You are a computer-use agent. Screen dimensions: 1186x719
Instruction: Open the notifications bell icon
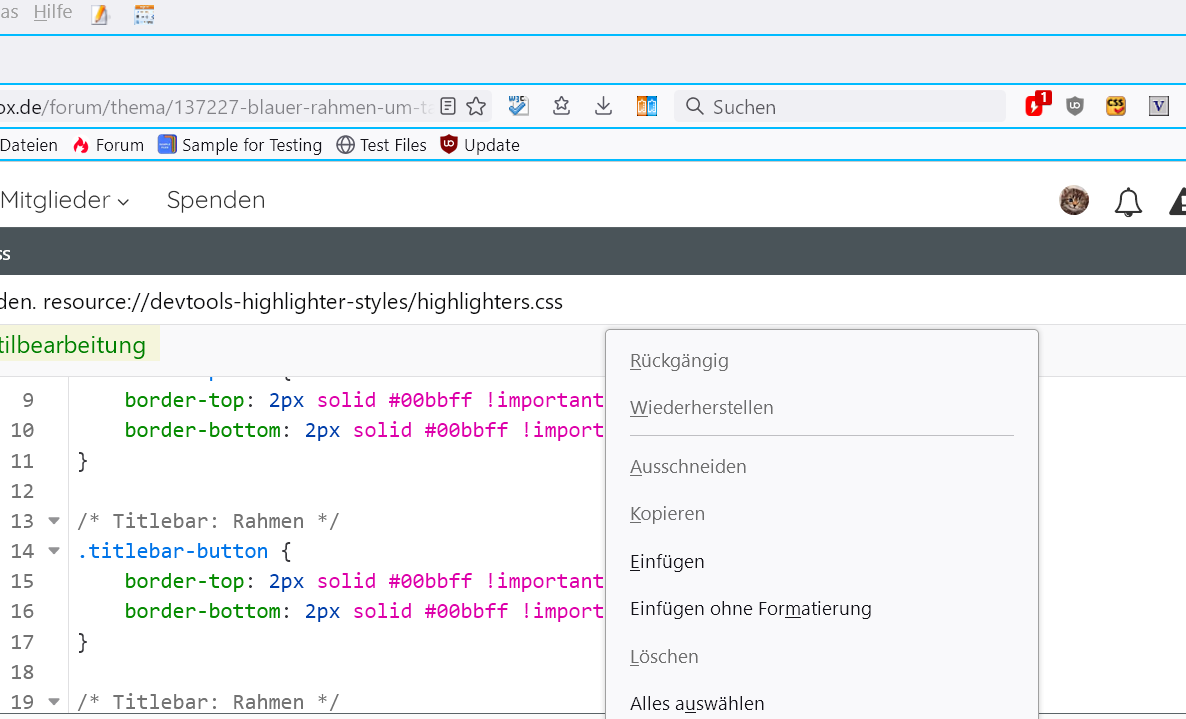pos(1128,201)
